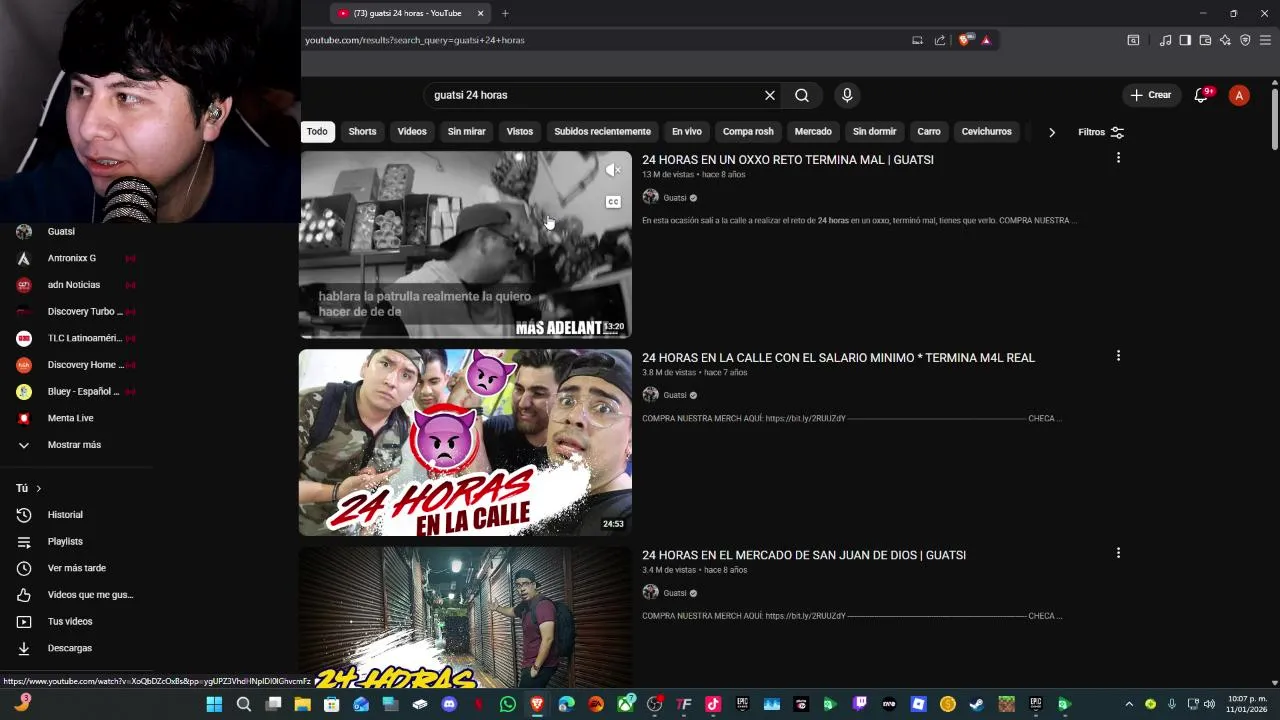The image size is (1280, 720).
Task: Select the Shorts filter chip
Action: tap(362, 132)
